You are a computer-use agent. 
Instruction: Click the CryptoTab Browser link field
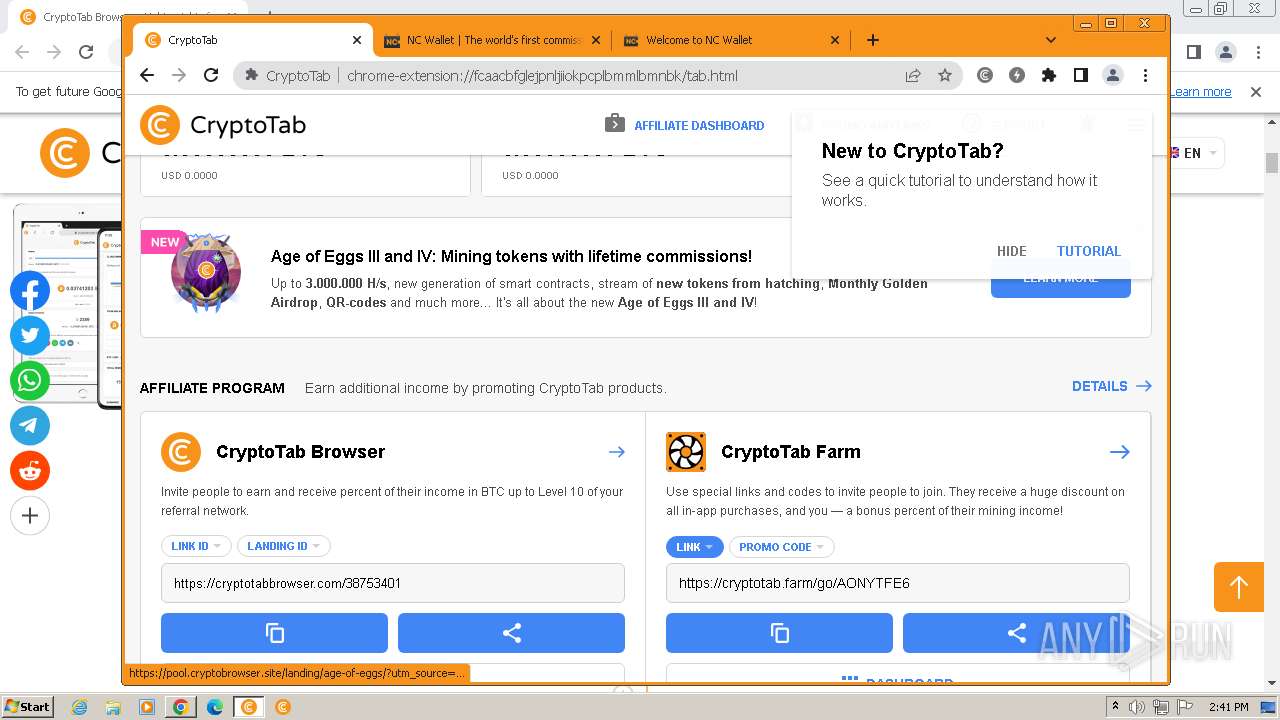point(392,583)
